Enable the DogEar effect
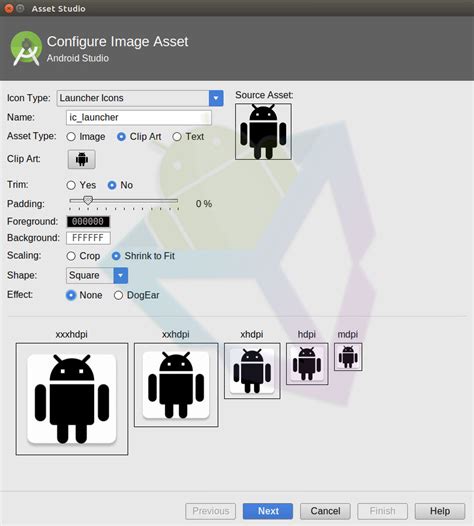 pyautogui.click(x=118, y=296)
